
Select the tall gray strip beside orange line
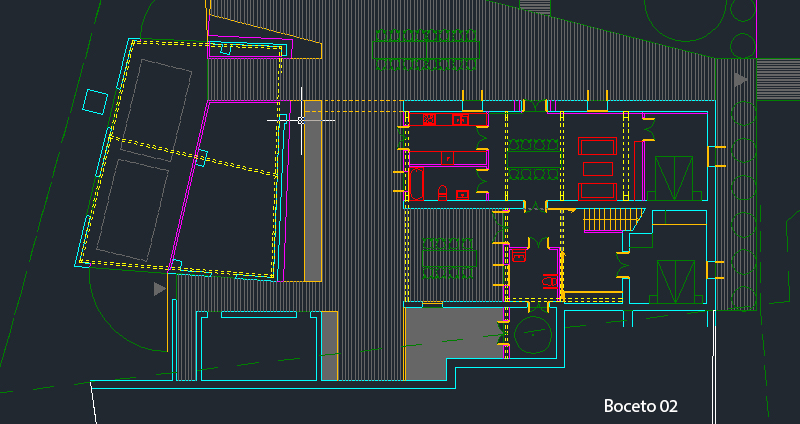click(x=312, y=190)
